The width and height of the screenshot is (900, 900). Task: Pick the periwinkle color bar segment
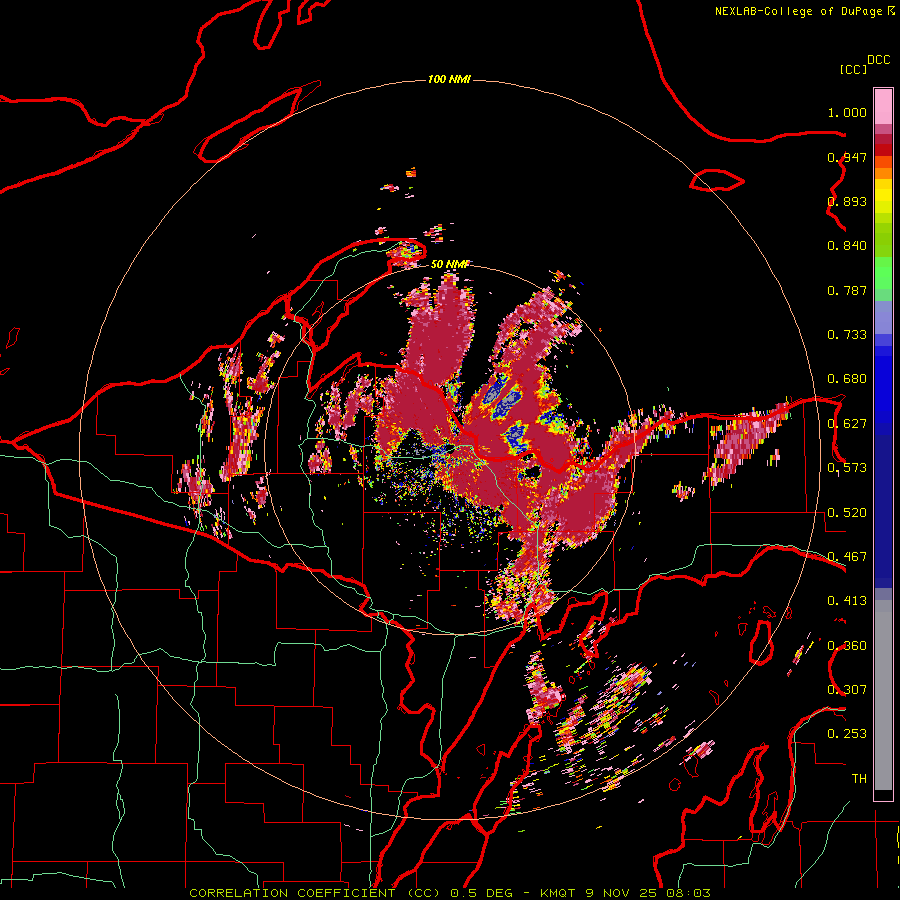click(883, 317)
